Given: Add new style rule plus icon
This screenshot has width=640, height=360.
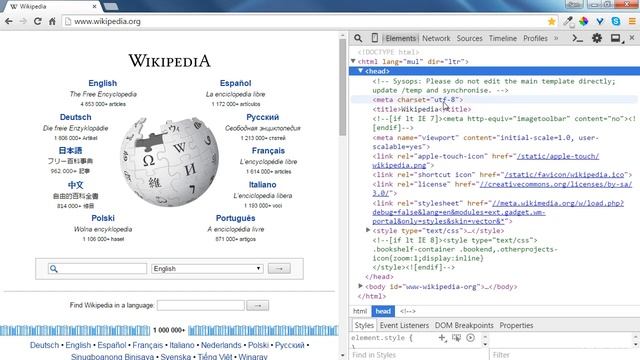Looking at the screenshot, I should [442, 338].
